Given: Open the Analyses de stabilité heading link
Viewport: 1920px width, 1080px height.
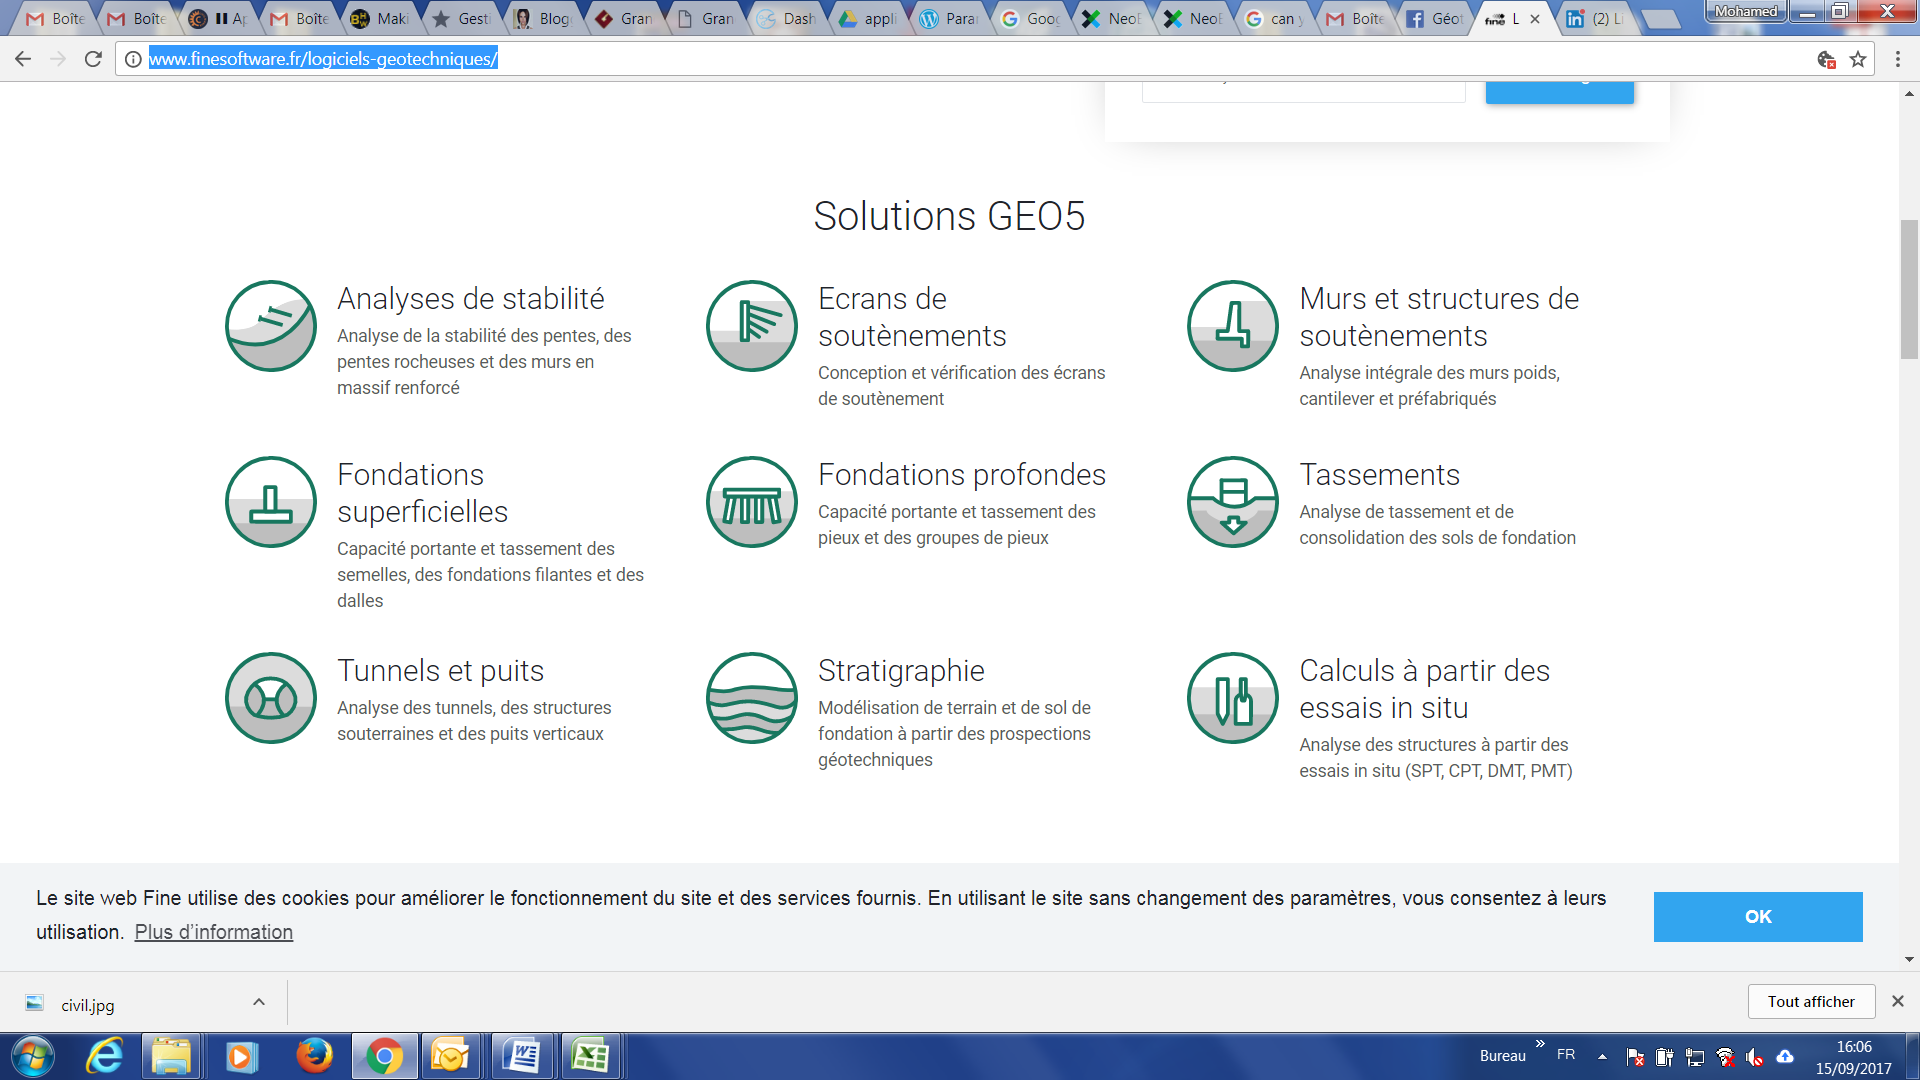Looking at the screenshot, I should [470, 299].
